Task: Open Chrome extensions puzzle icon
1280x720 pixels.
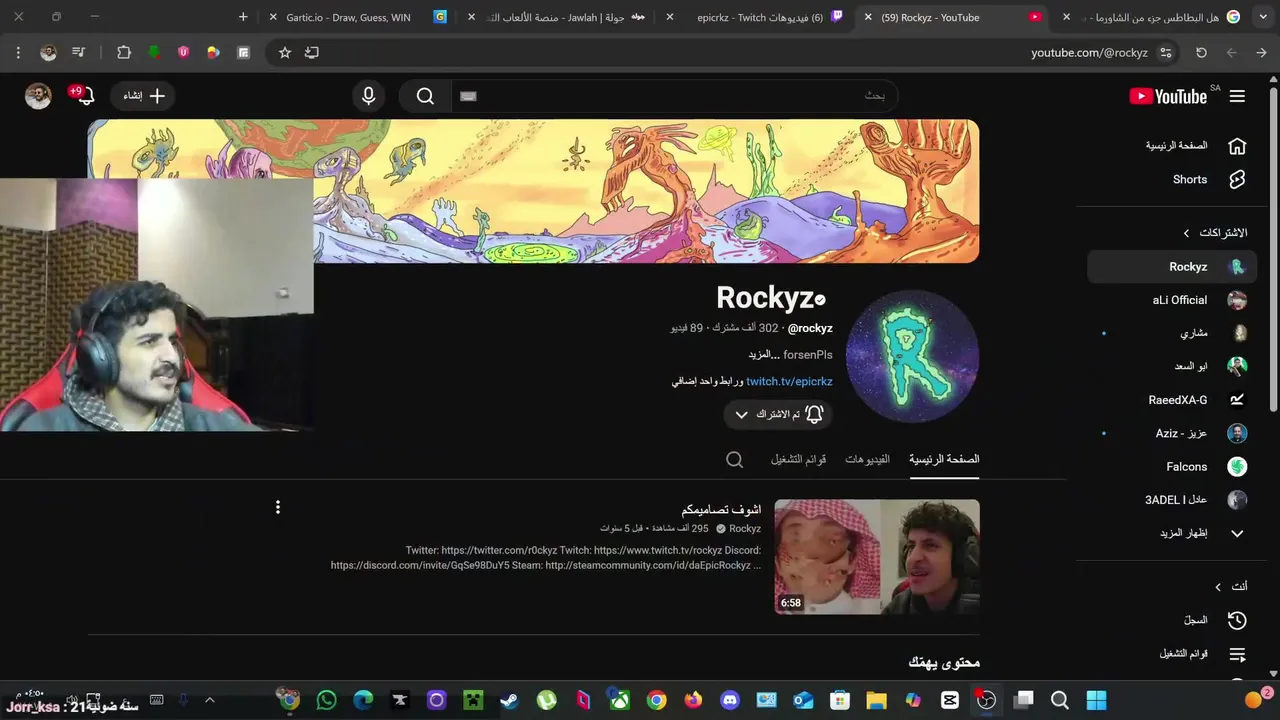Action: click(x=124, y=52)
